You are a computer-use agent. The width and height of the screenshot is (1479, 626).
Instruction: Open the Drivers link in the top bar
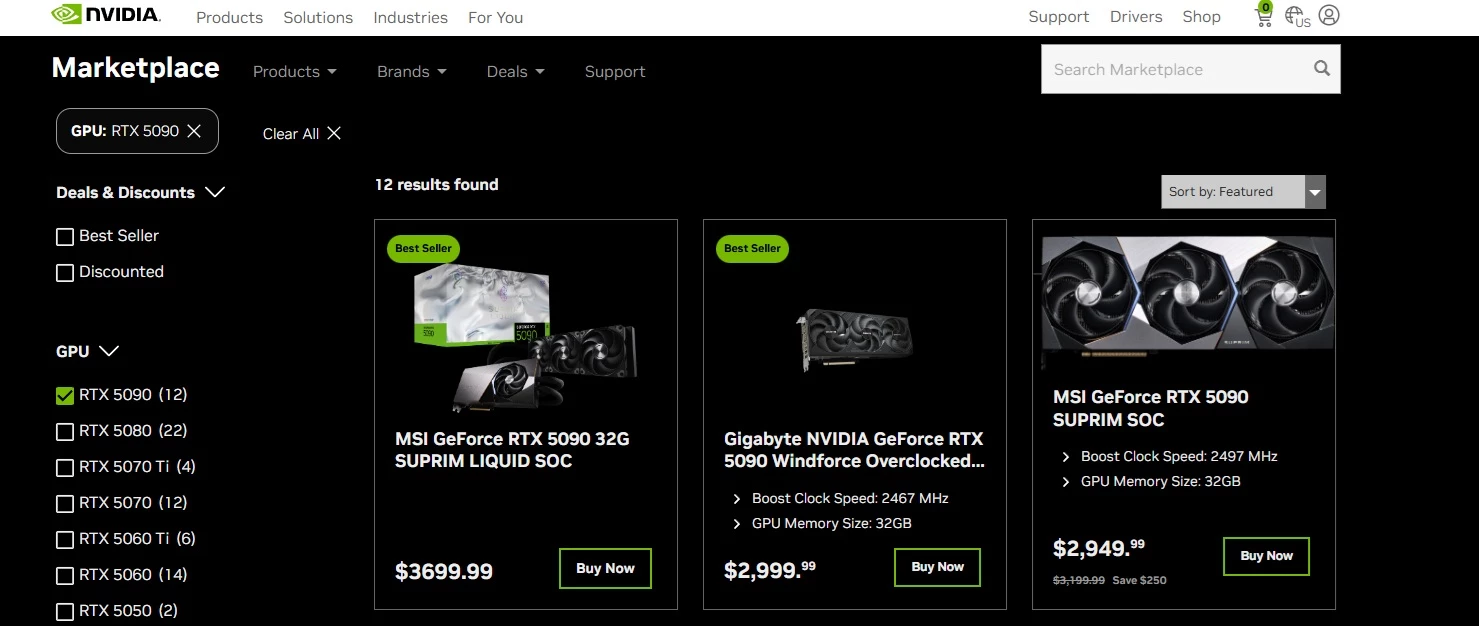point(1135,17)
